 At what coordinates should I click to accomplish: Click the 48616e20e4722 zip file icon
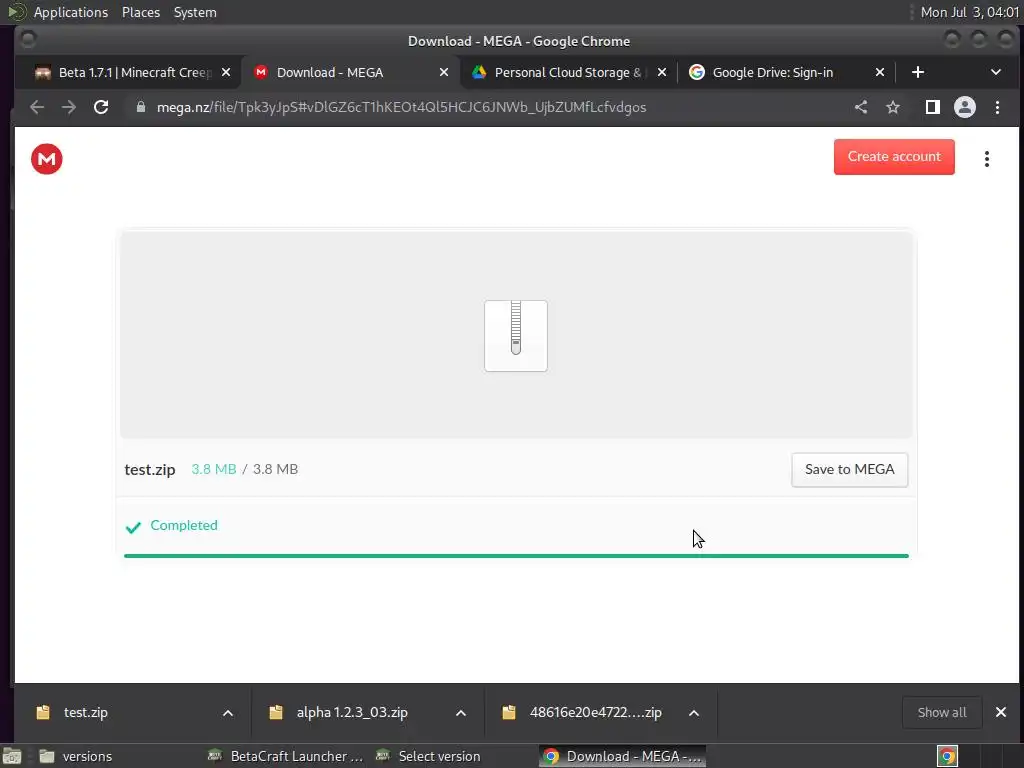[509, 712]
